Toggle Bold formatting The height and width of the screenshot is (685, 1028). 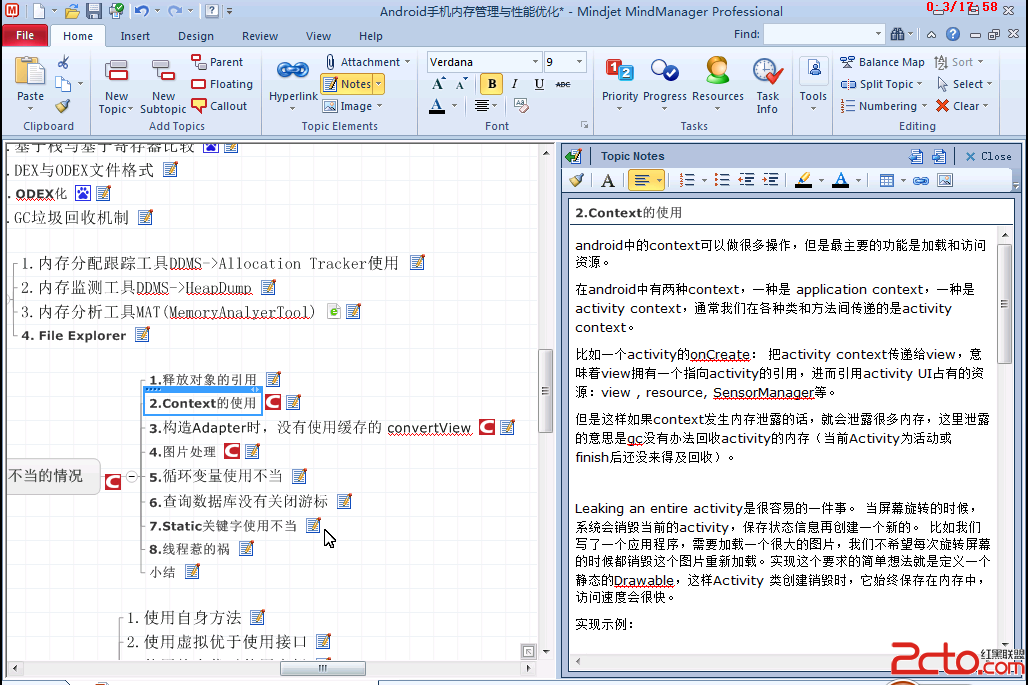pos(492,84)
